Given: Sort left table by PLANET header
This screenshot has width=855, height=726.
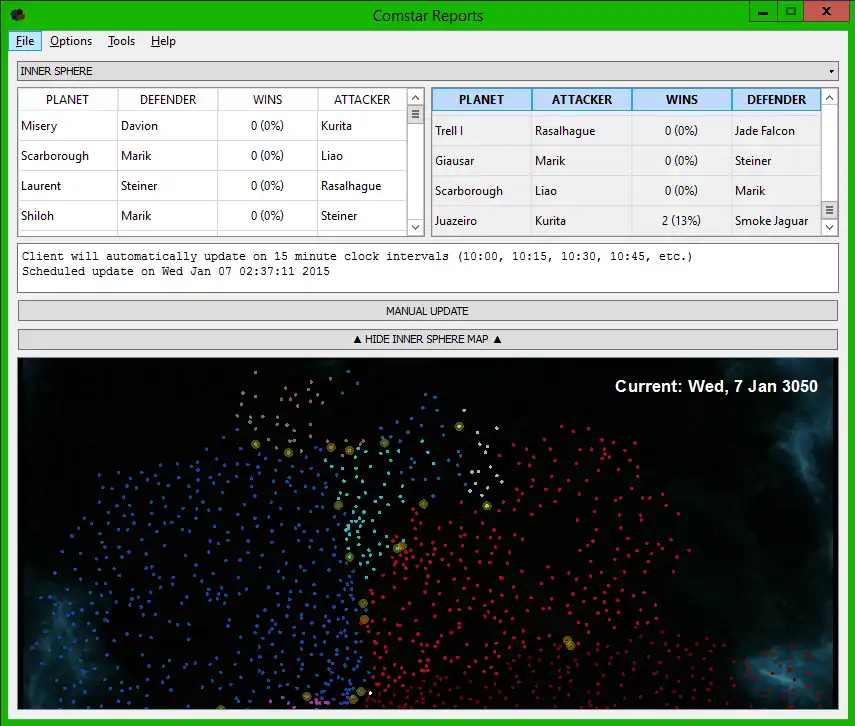Looking at the screenshot, I should pos(68,100).
